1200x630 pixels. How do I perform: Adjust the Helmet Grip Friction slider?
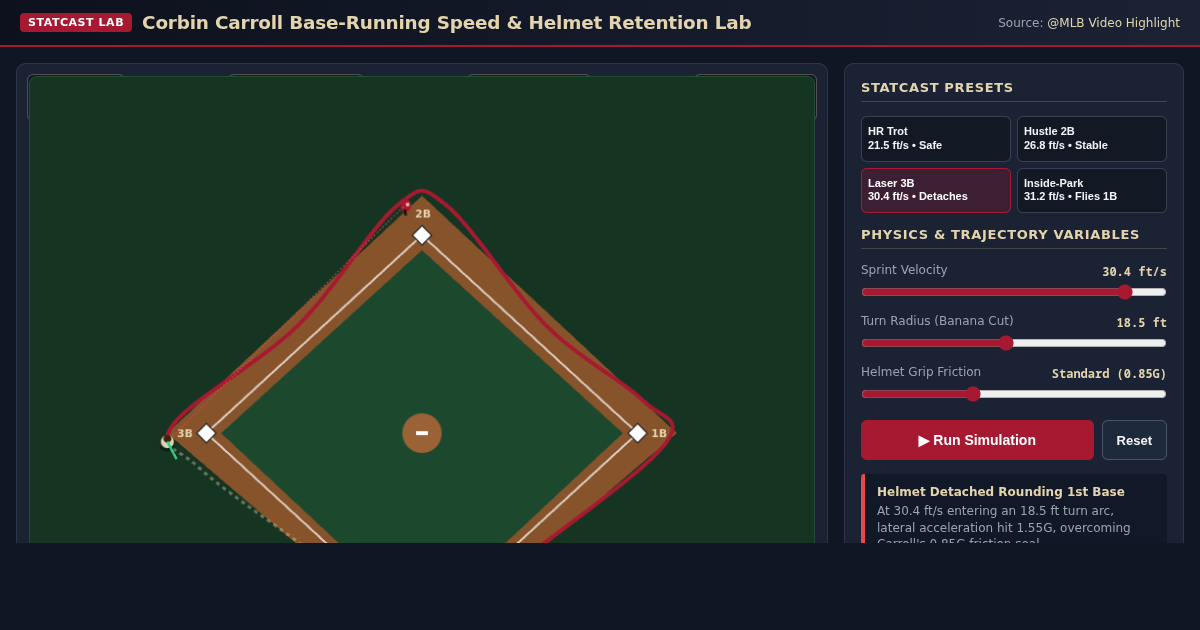click(1014, 394)
